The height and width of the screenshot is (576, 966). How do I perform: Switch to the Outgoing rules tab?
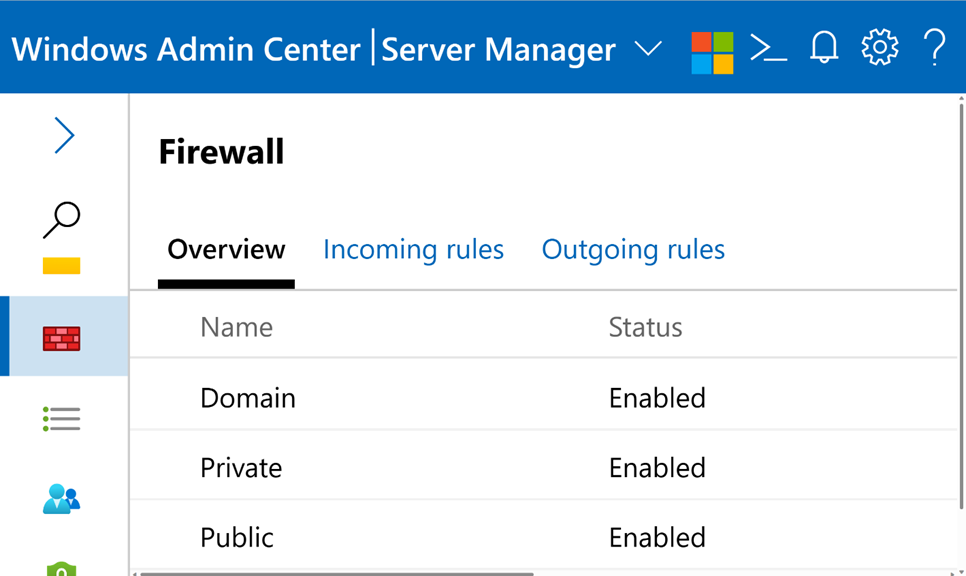pyautogui.click(x=633, y=249)
